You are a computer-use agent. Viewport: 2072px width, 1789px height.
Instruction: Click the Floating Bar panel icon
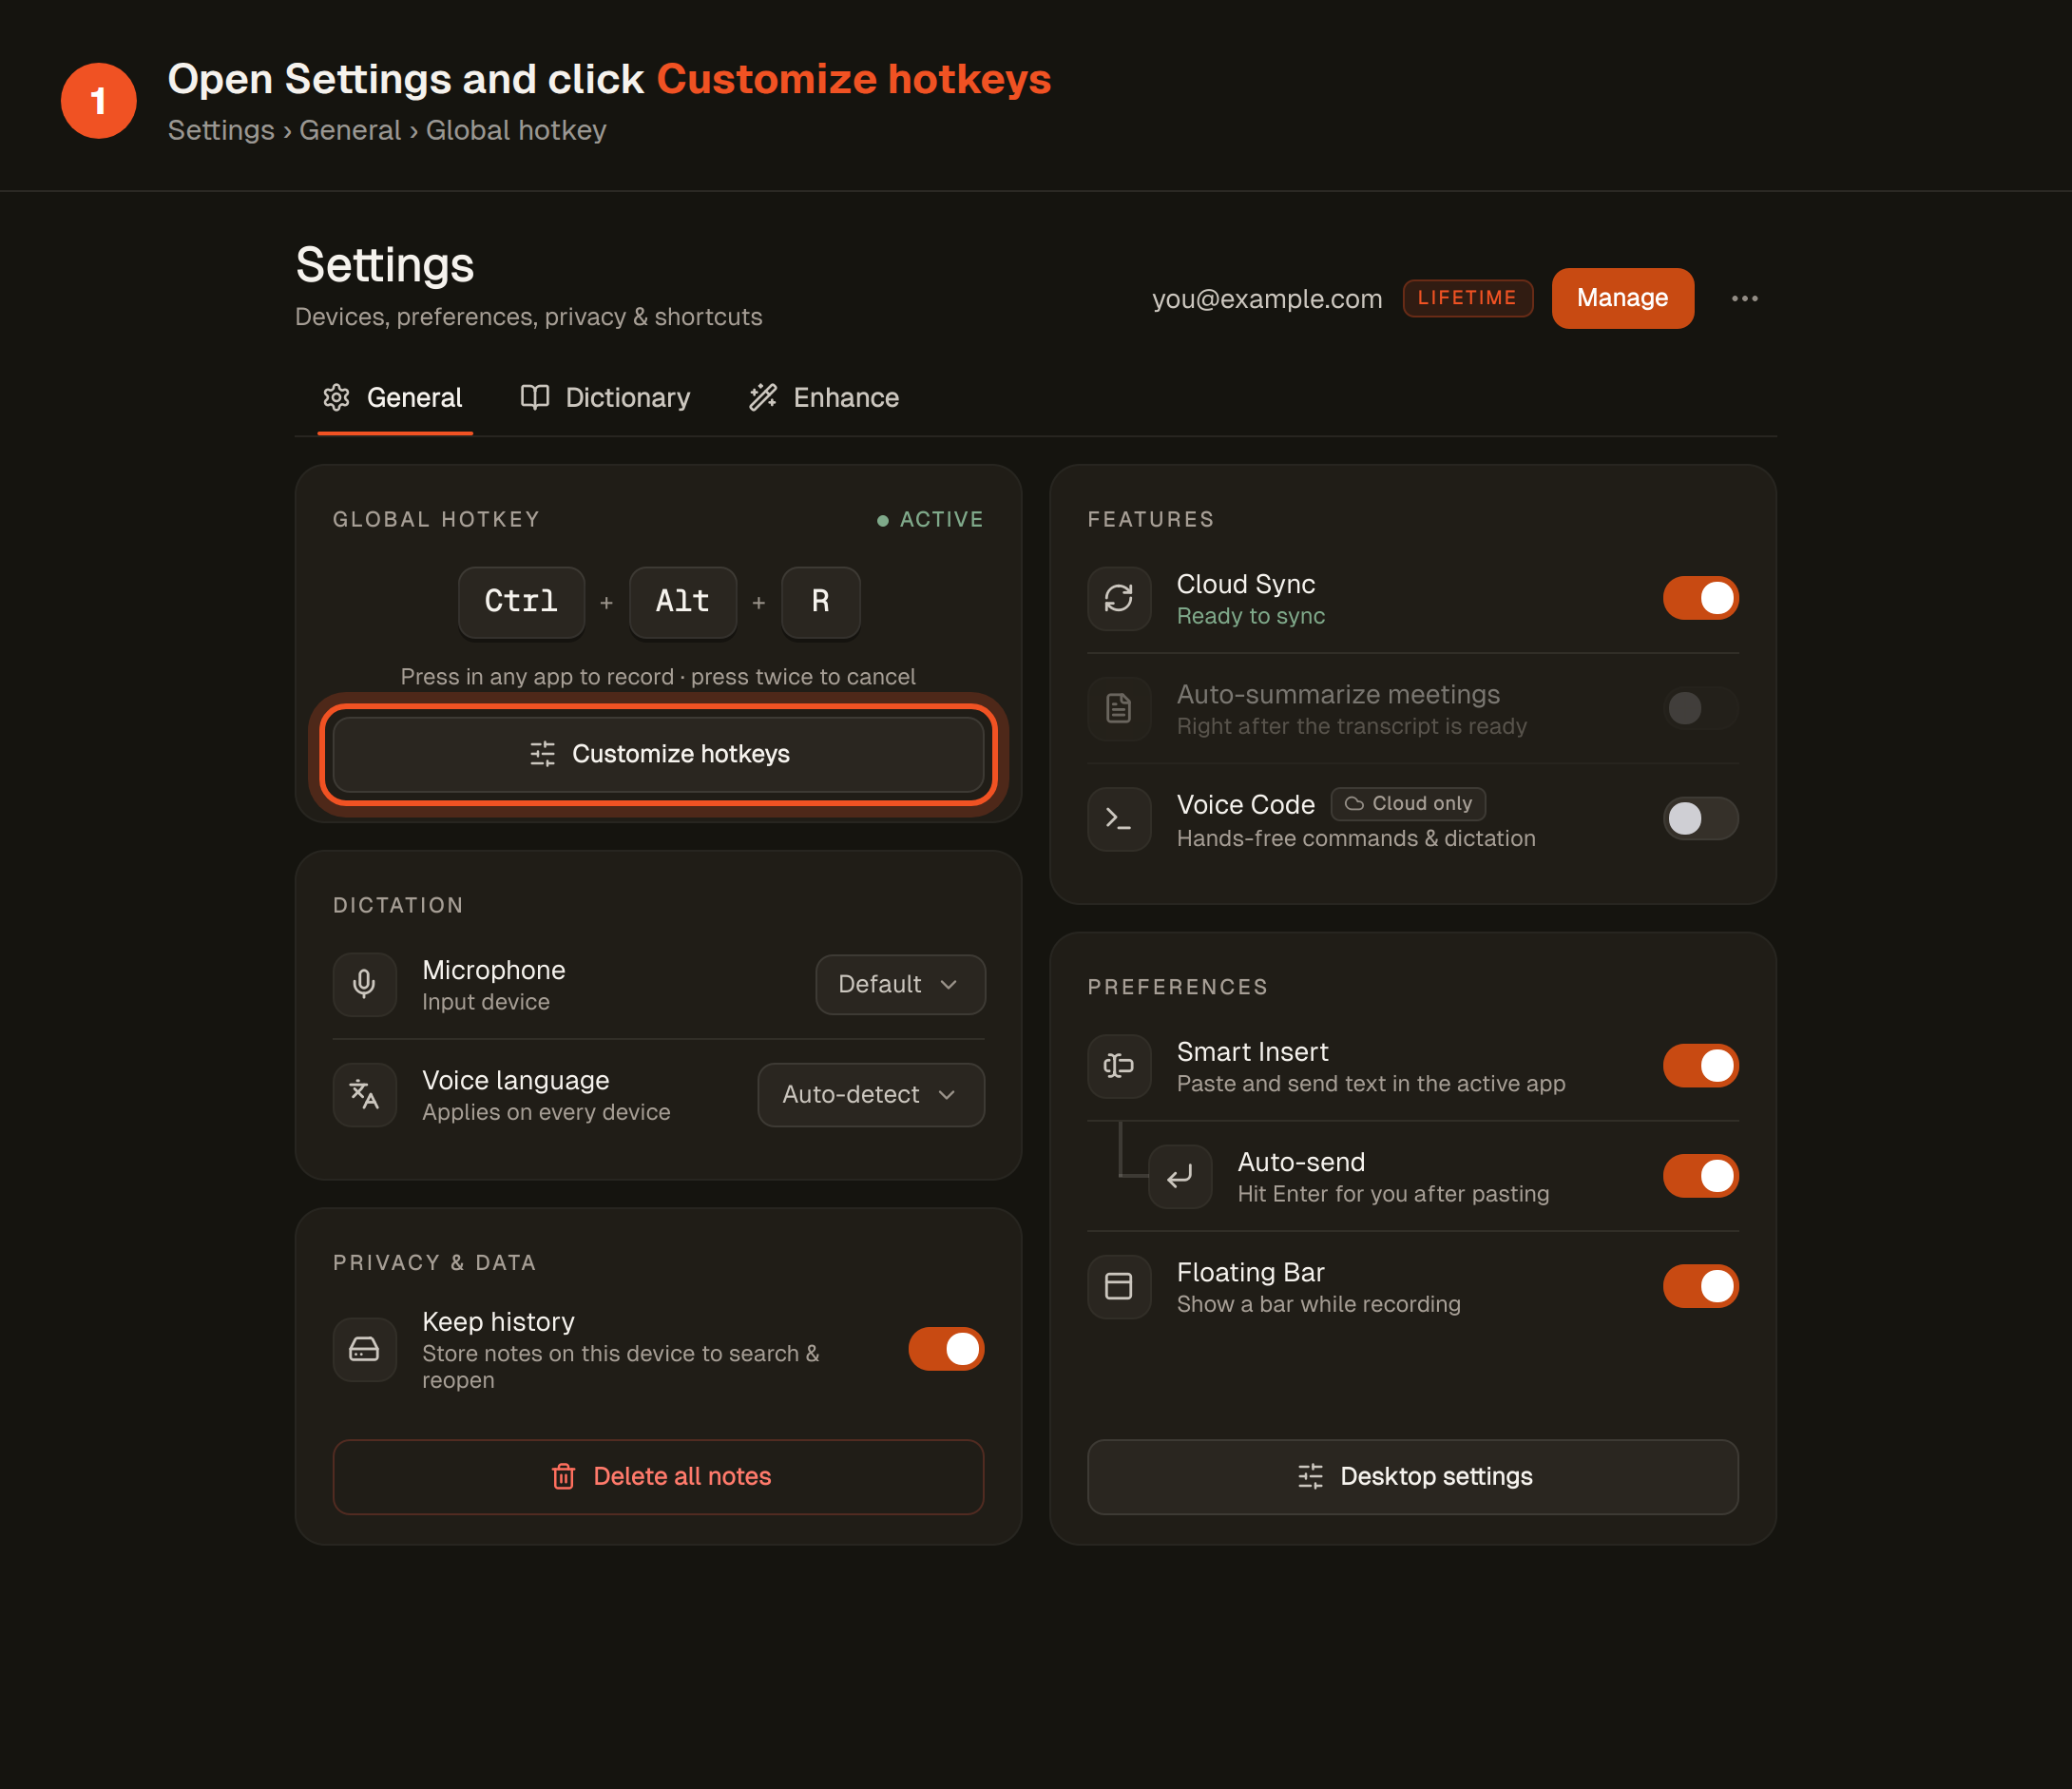[1118, 1286]
